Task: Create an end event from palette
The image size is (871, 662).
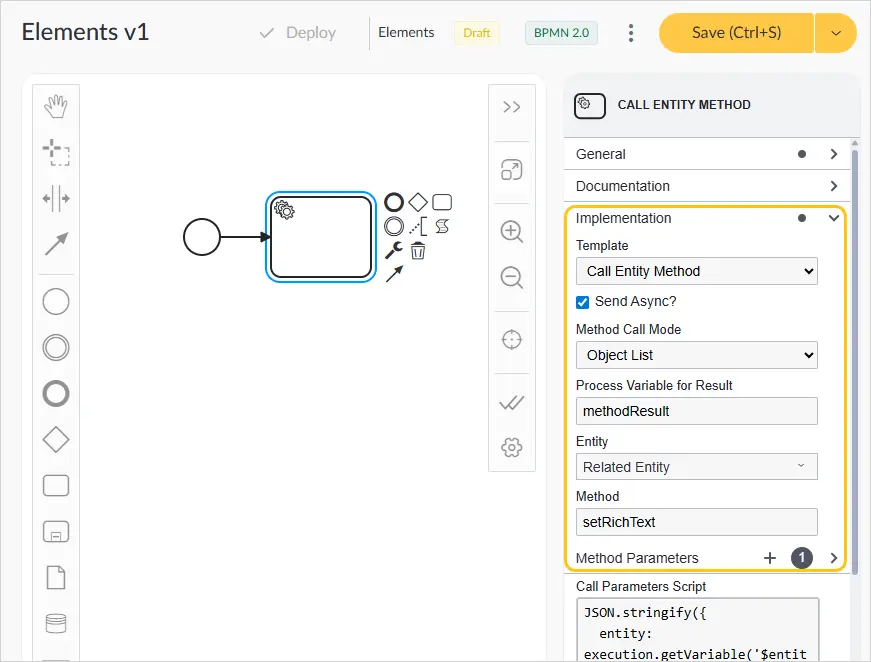Action: (x=56, y=394)
